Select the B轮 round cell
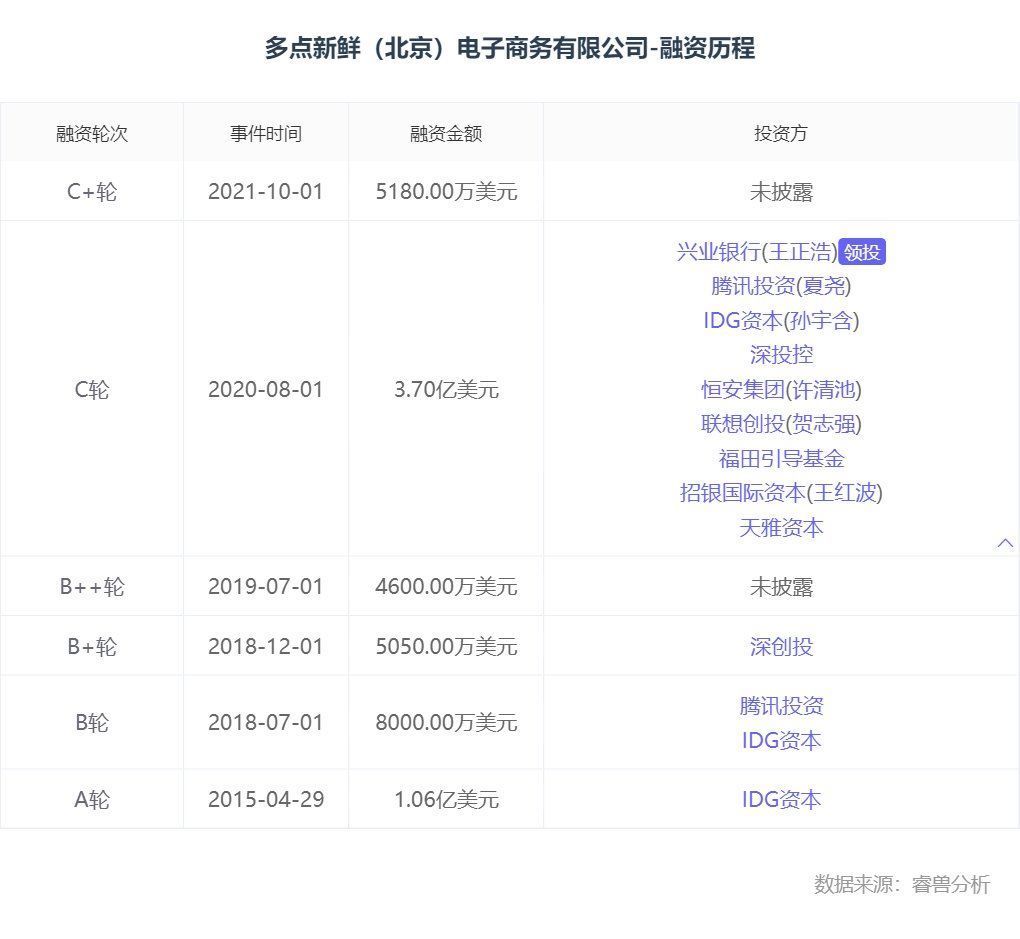This screenshot has width=1020, height=939. [92, 723]
